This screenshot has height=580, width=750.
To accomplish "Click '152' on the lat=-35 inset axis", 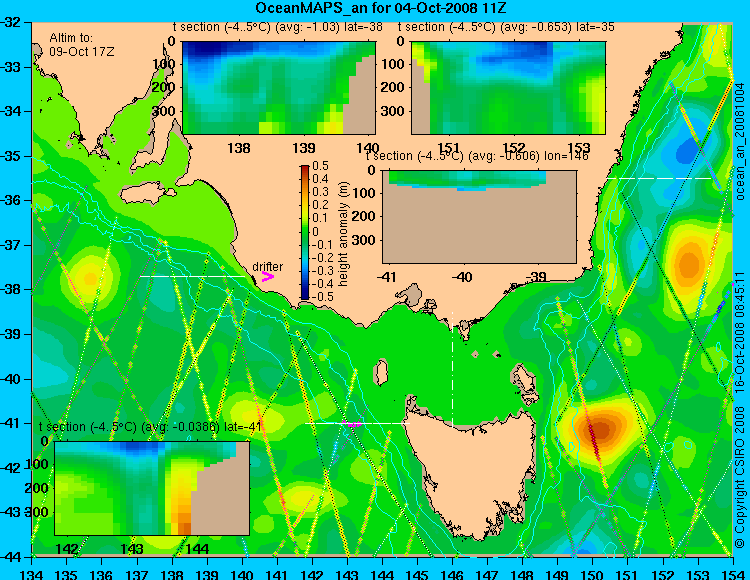I will click(x=514, y=148).
